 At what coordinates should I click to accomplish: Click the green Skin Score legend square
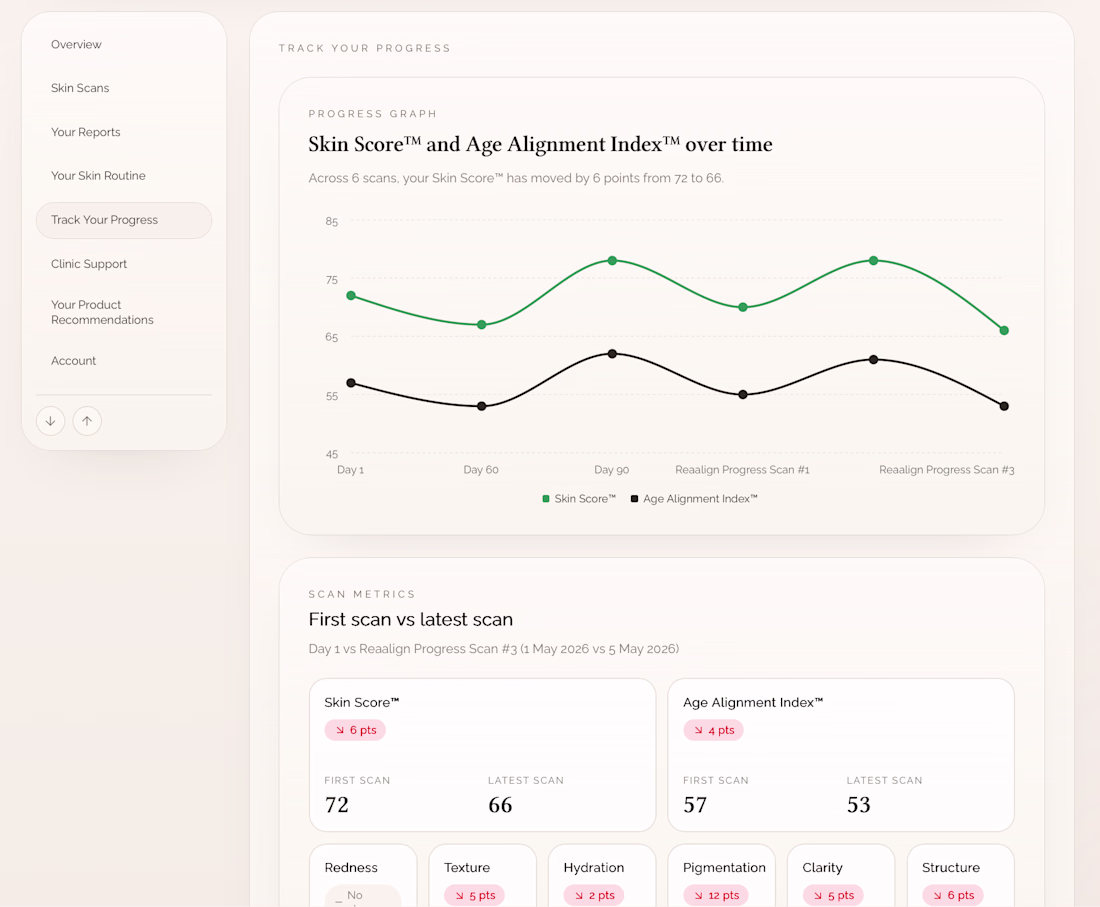coord(546,499)
